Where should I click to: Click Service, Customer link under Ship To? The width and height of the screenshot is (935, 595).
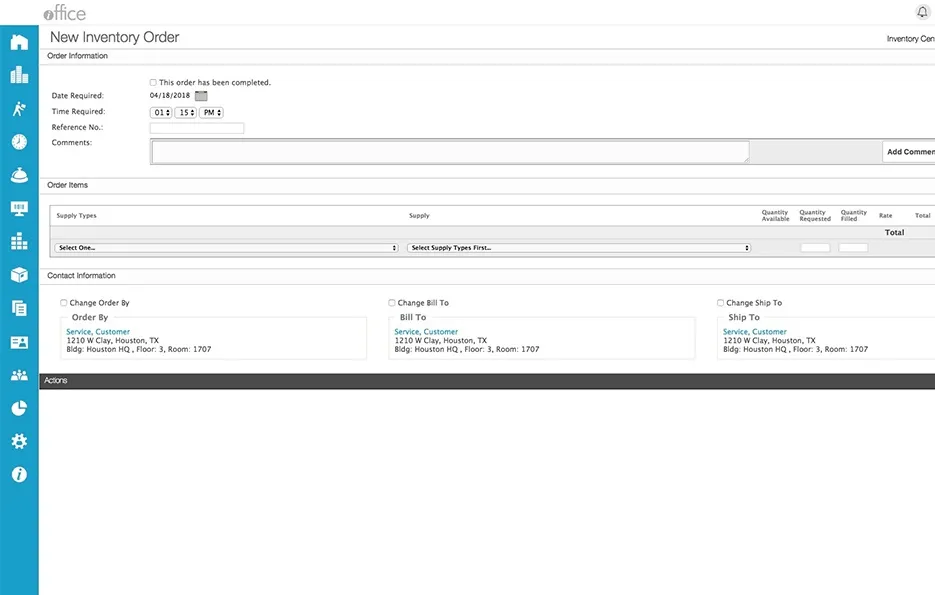[x=755, y=331]
